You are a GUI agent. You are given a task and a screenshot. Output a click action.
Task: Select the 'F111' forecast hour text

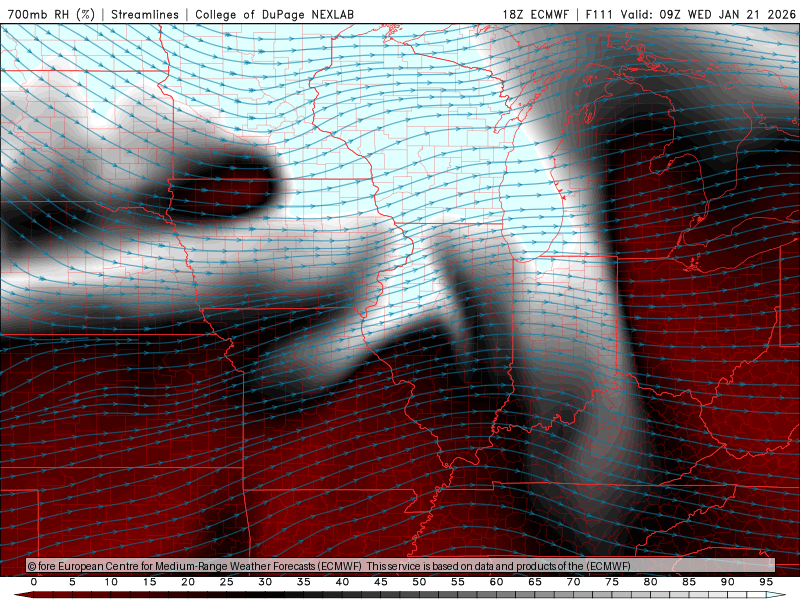600,14
